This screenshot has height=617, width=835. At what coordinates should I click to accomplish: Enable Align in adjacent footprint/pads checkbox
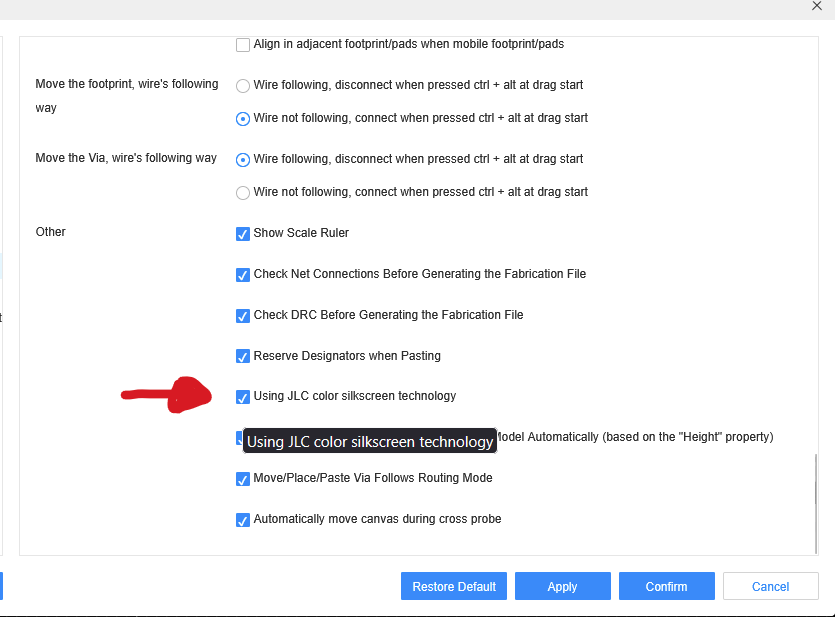pyautogui.click(x=243, y=45)
